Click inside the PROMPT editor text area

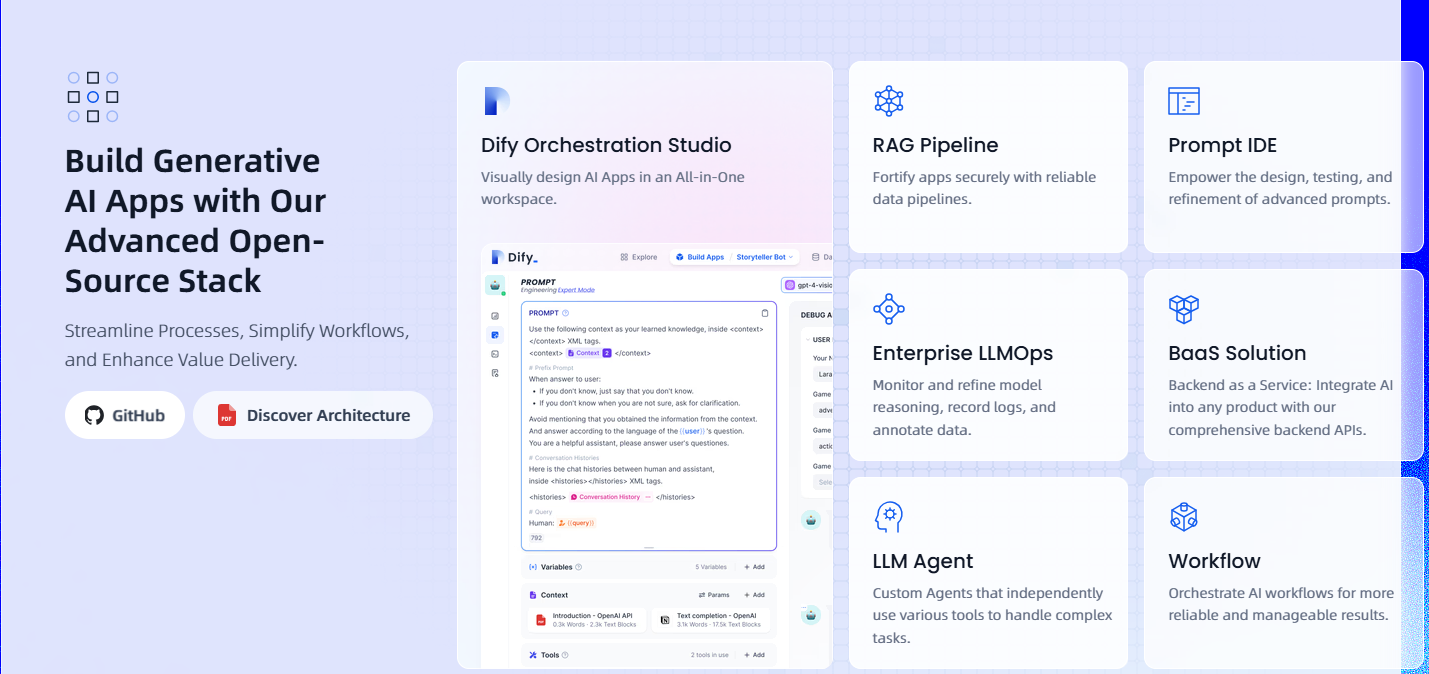coord(649,425)
